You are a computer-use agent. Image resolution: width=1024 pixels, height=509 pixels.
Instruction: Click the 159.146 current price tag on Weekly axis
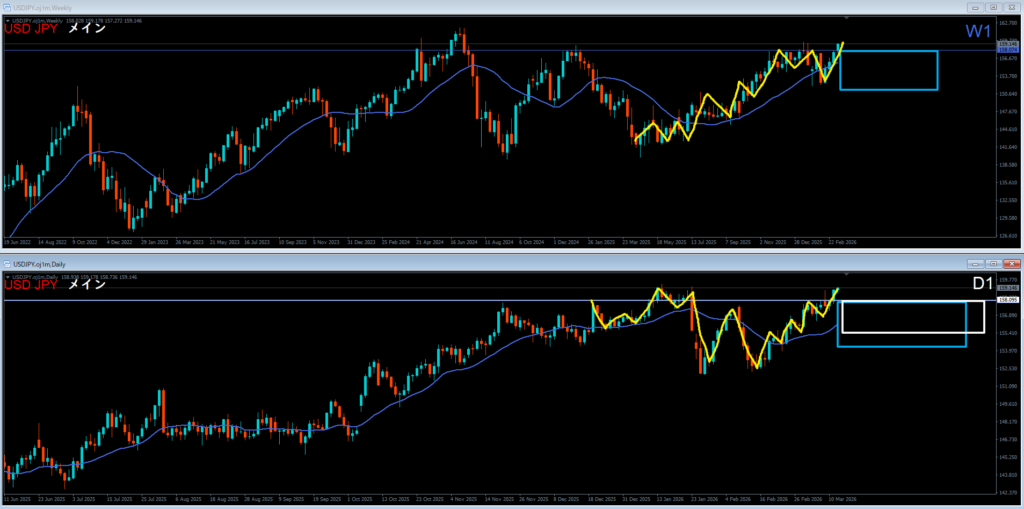1009,44
